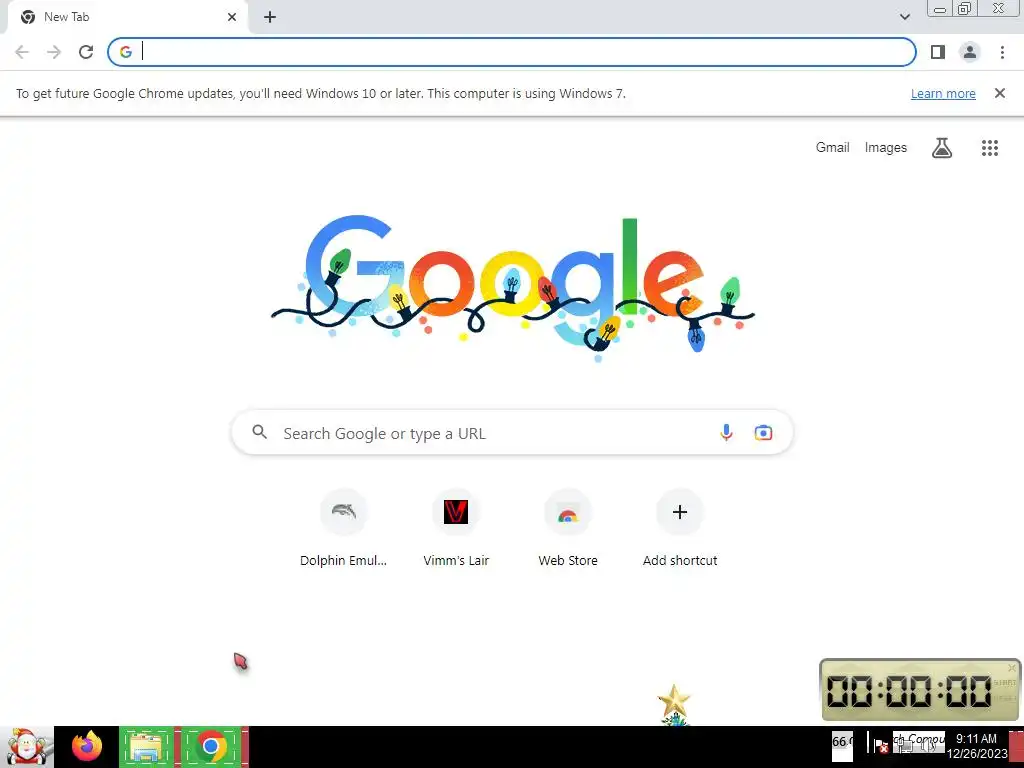
Task: Open the Web Store shortcut
Action: (x=568, y=528)
